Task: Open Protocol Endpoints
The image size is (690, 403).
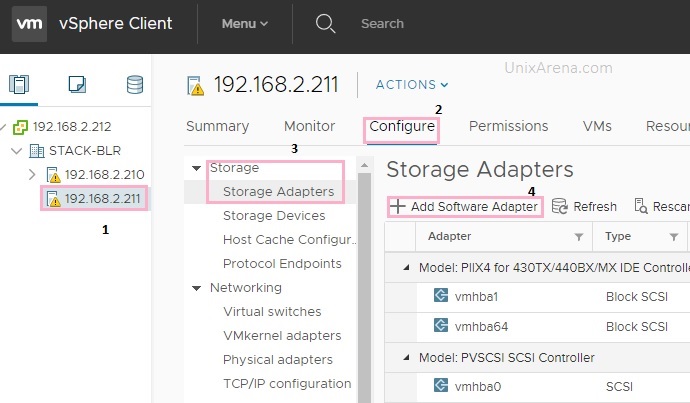Action: (282, 264)
